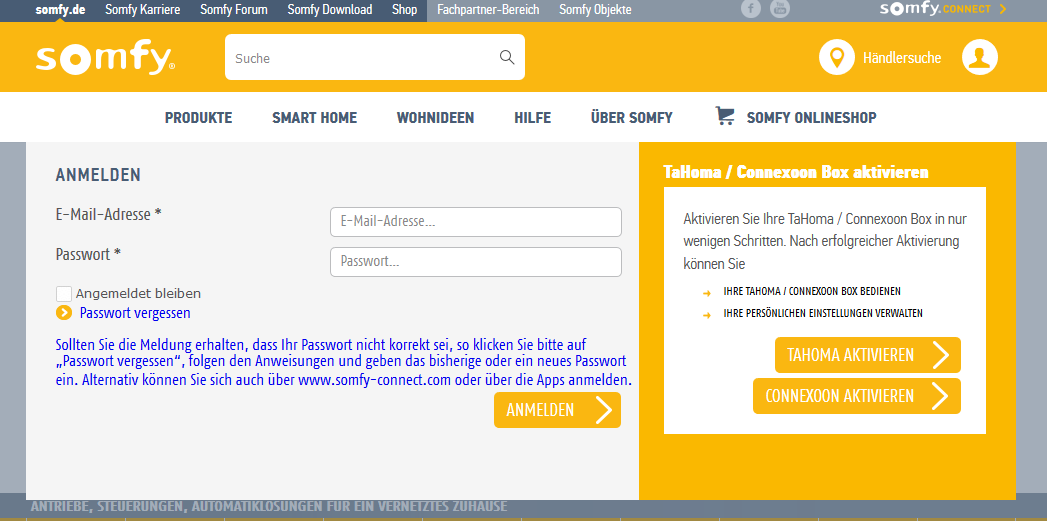This screenshot has width=1047, height=521.
Task: Click the Anmelden heading text
Action: click(98, 175)
